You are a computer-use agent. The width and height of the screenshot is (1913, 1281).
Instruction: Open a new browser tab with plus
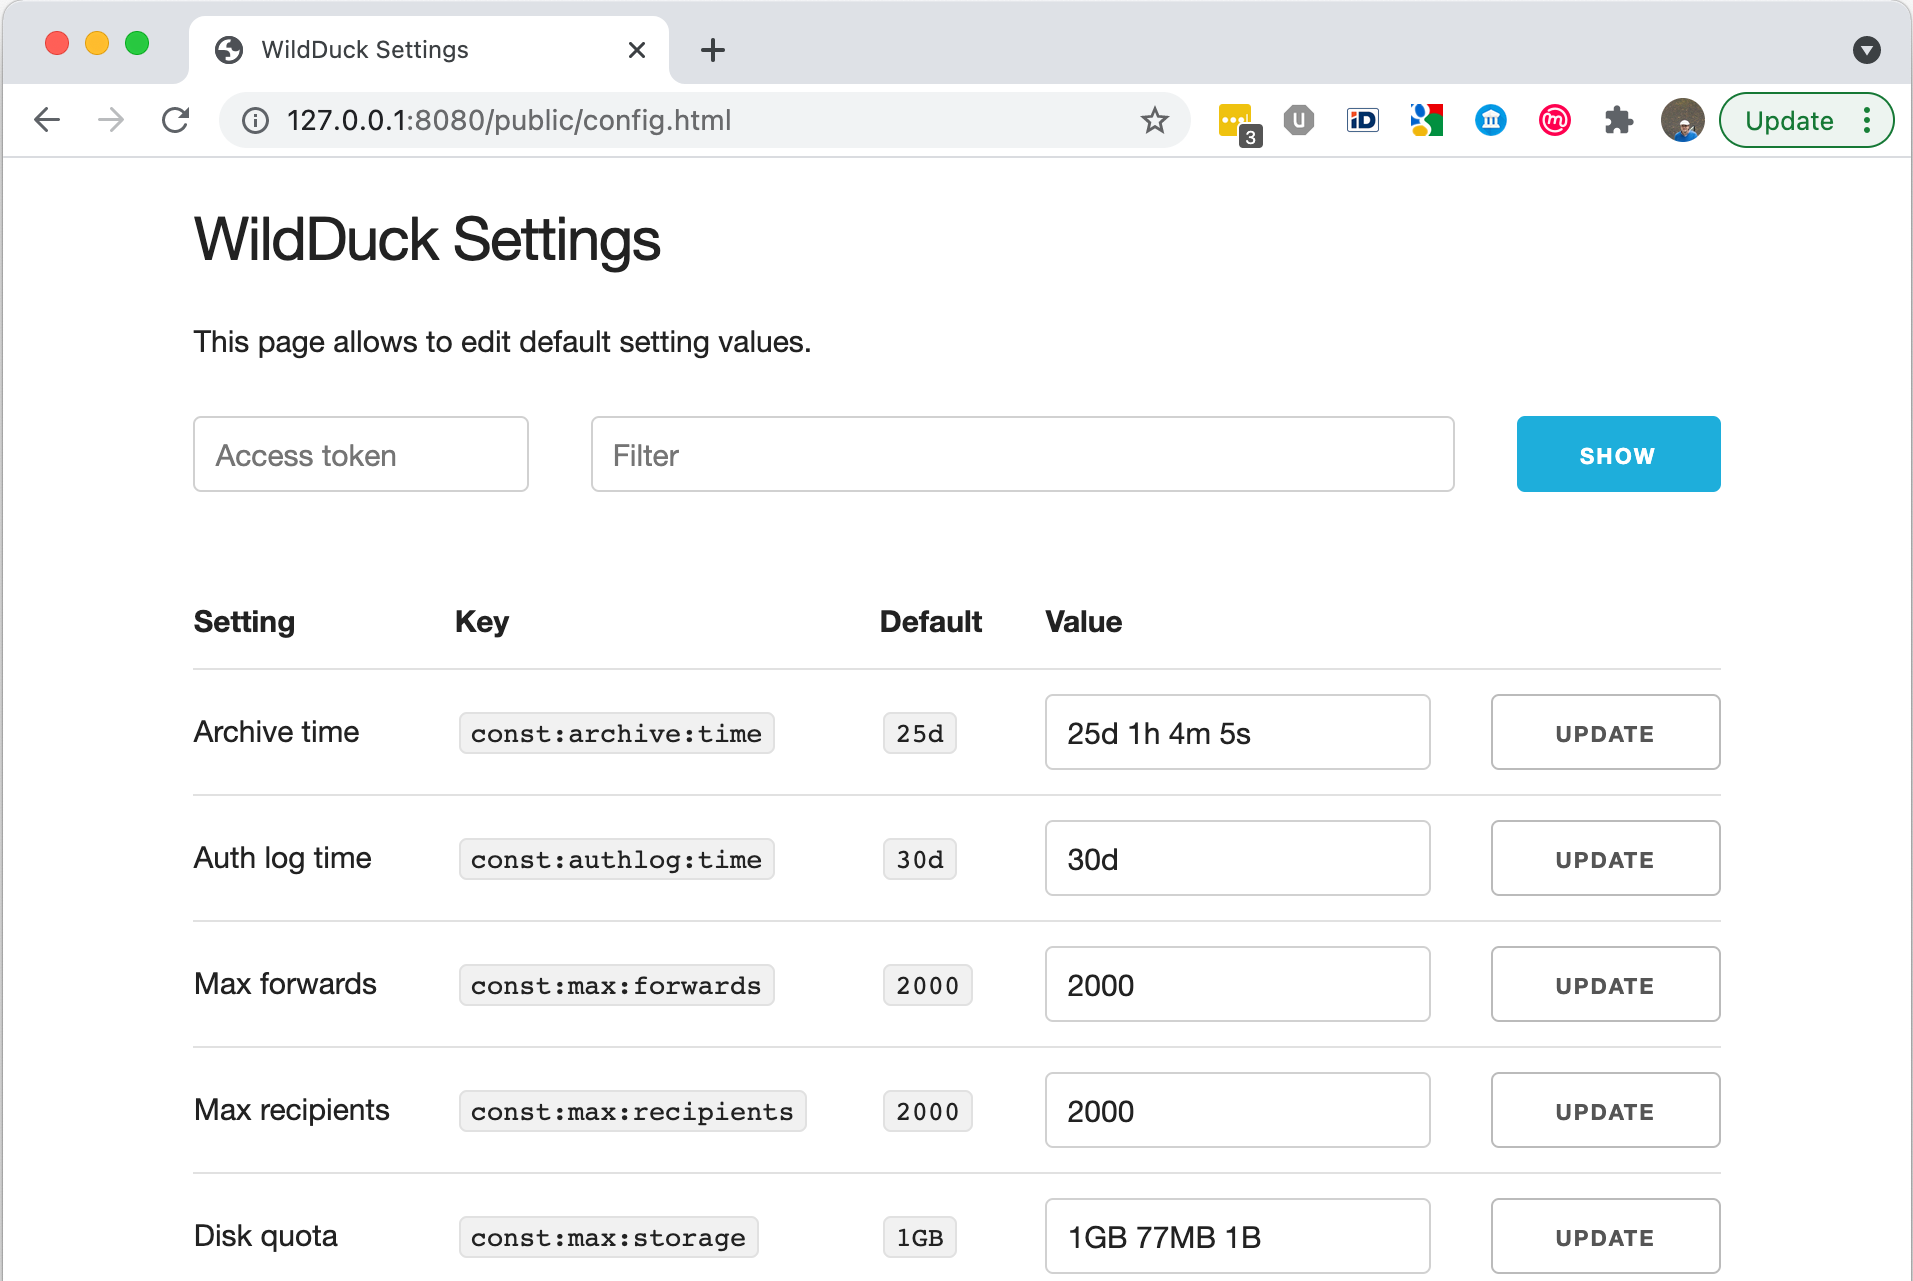coord(713,50)
